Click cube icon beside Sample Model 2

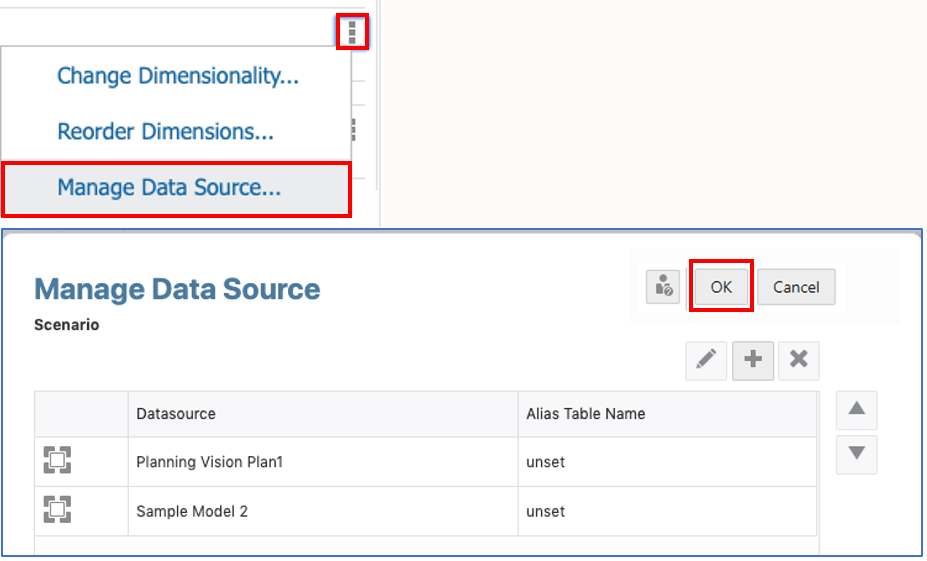pos(58,511)
